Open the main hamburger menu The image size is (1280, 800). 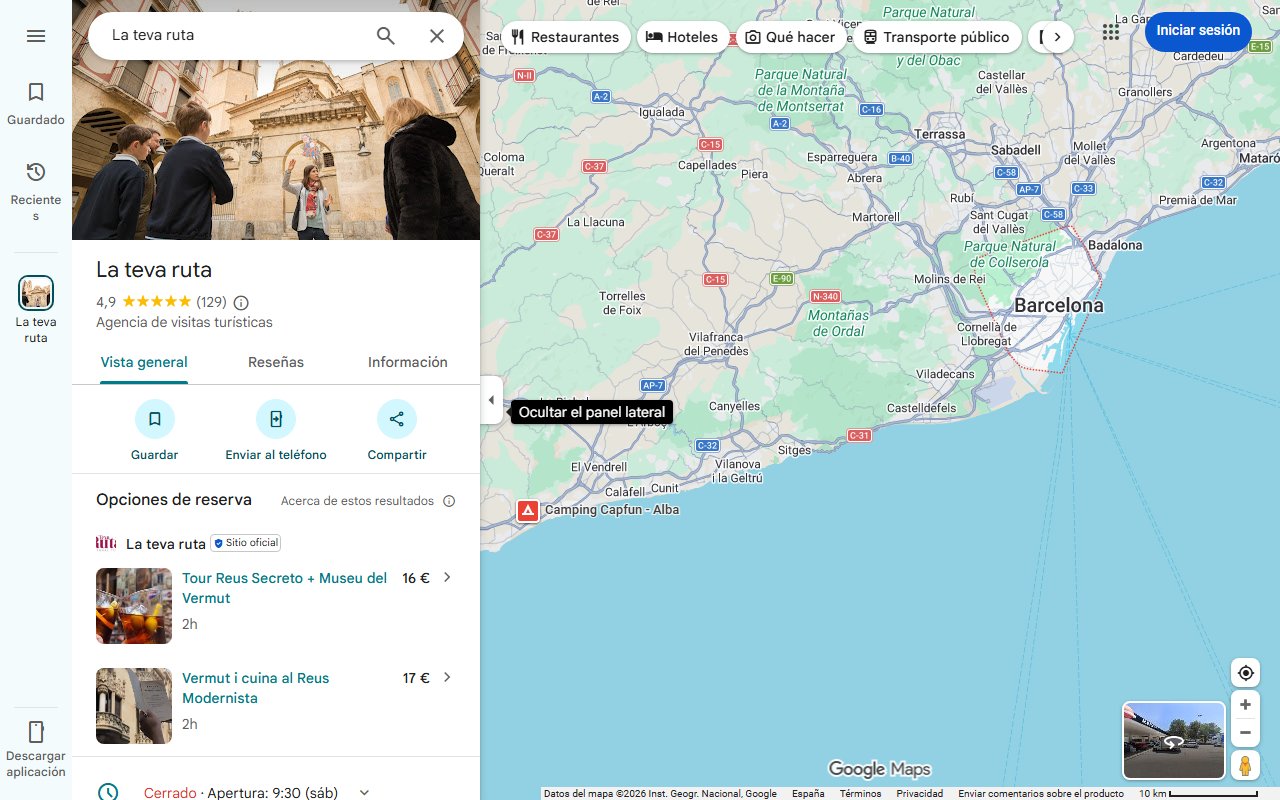pos(36,35)
